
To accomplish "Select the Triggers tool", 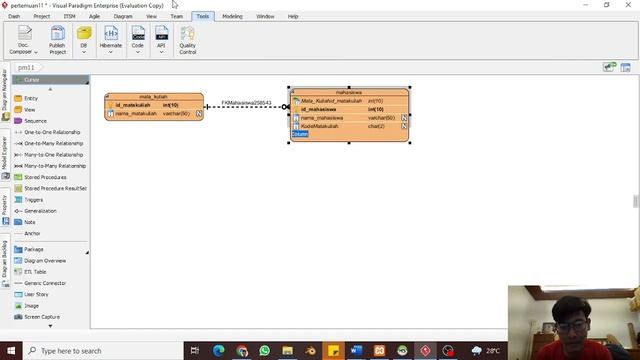I will point(33,200).
